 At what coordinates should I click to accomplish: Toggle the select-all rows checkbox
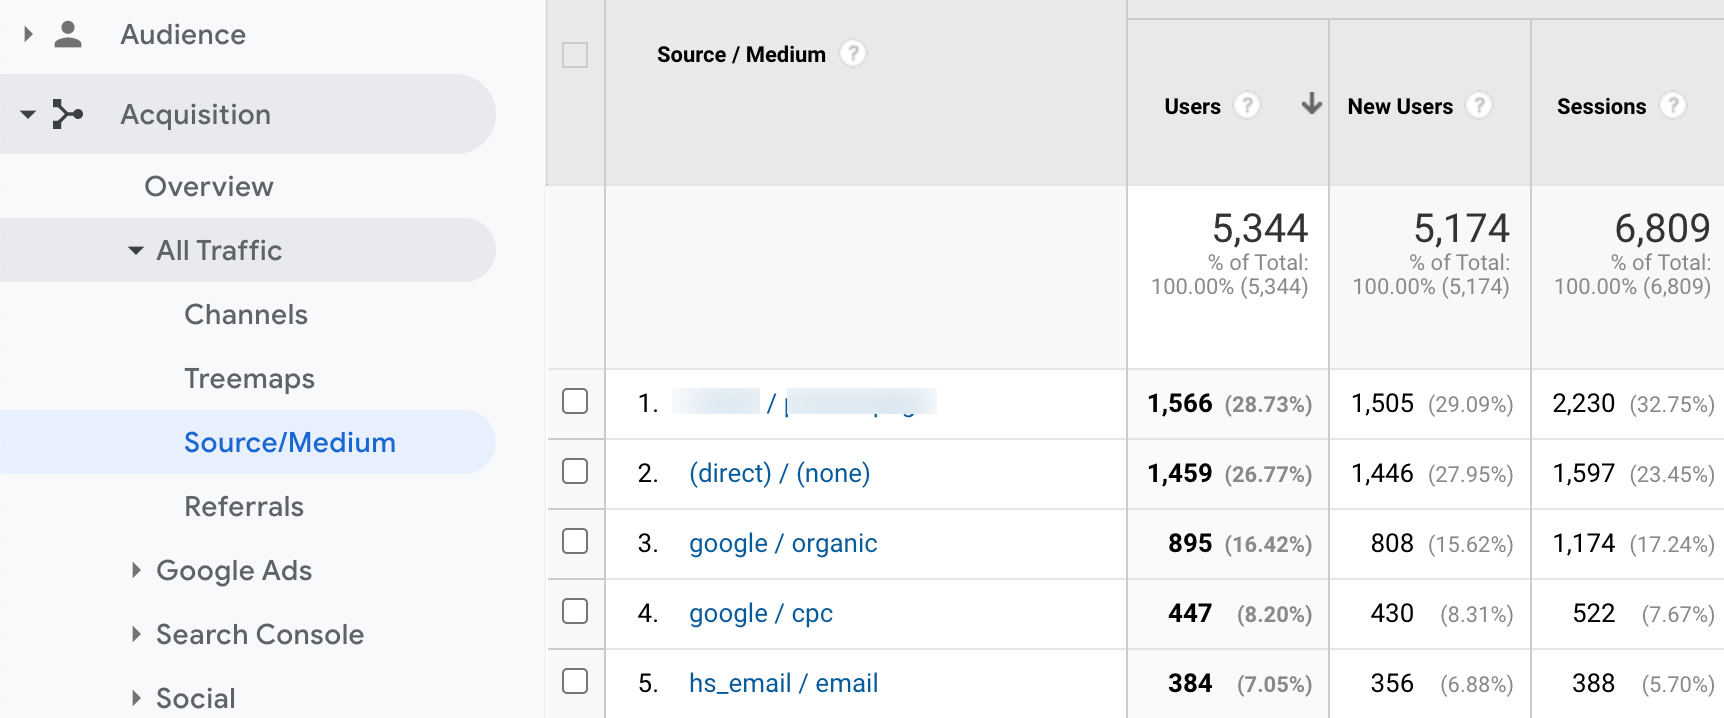[575, 55]
